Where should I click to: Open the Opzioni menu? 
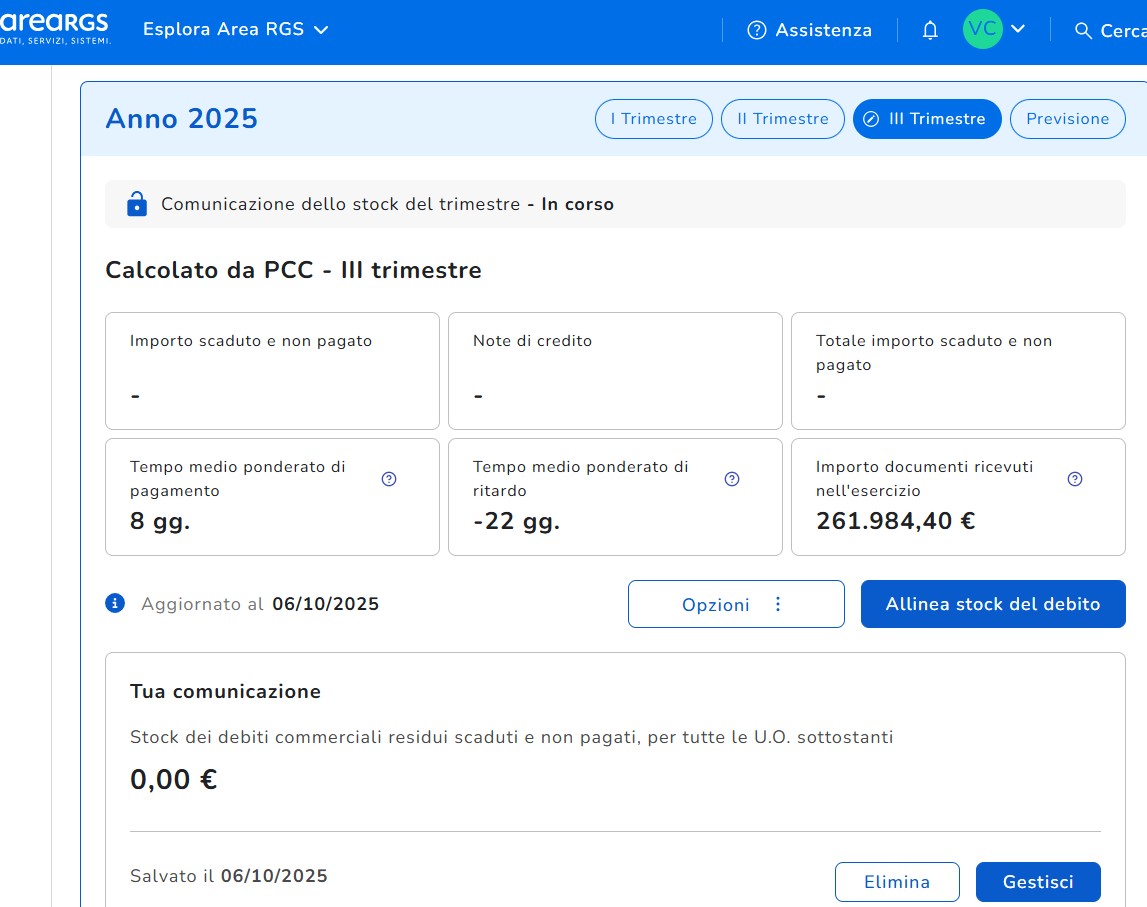click(736, 604)
